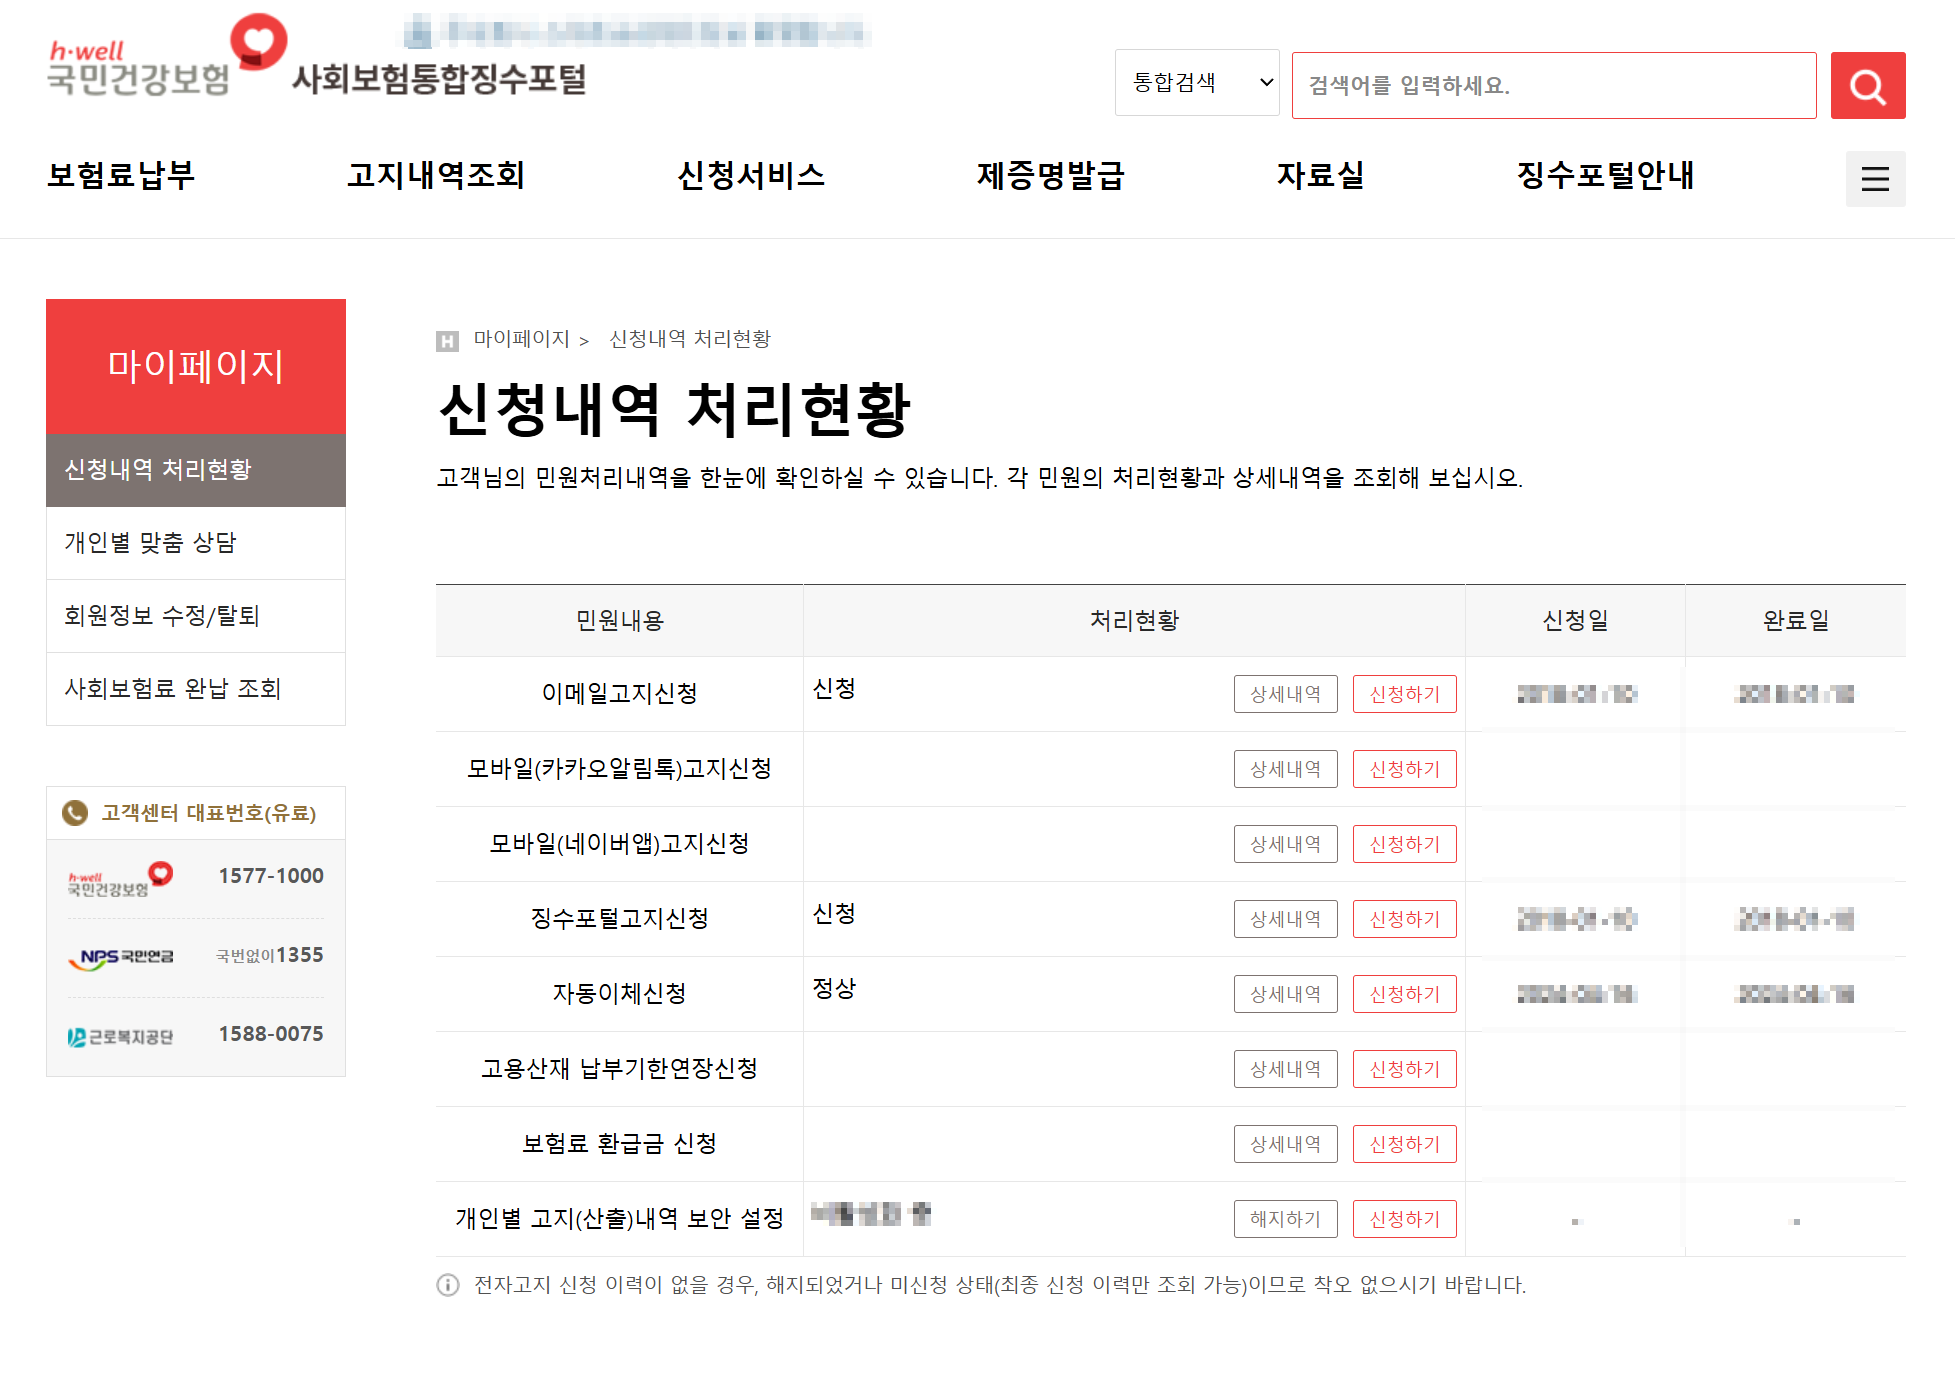This screenshot has height=1396, width=1955.
Task: Open the 제증명발급 top menu
Action: click(x=1050, y=176)
